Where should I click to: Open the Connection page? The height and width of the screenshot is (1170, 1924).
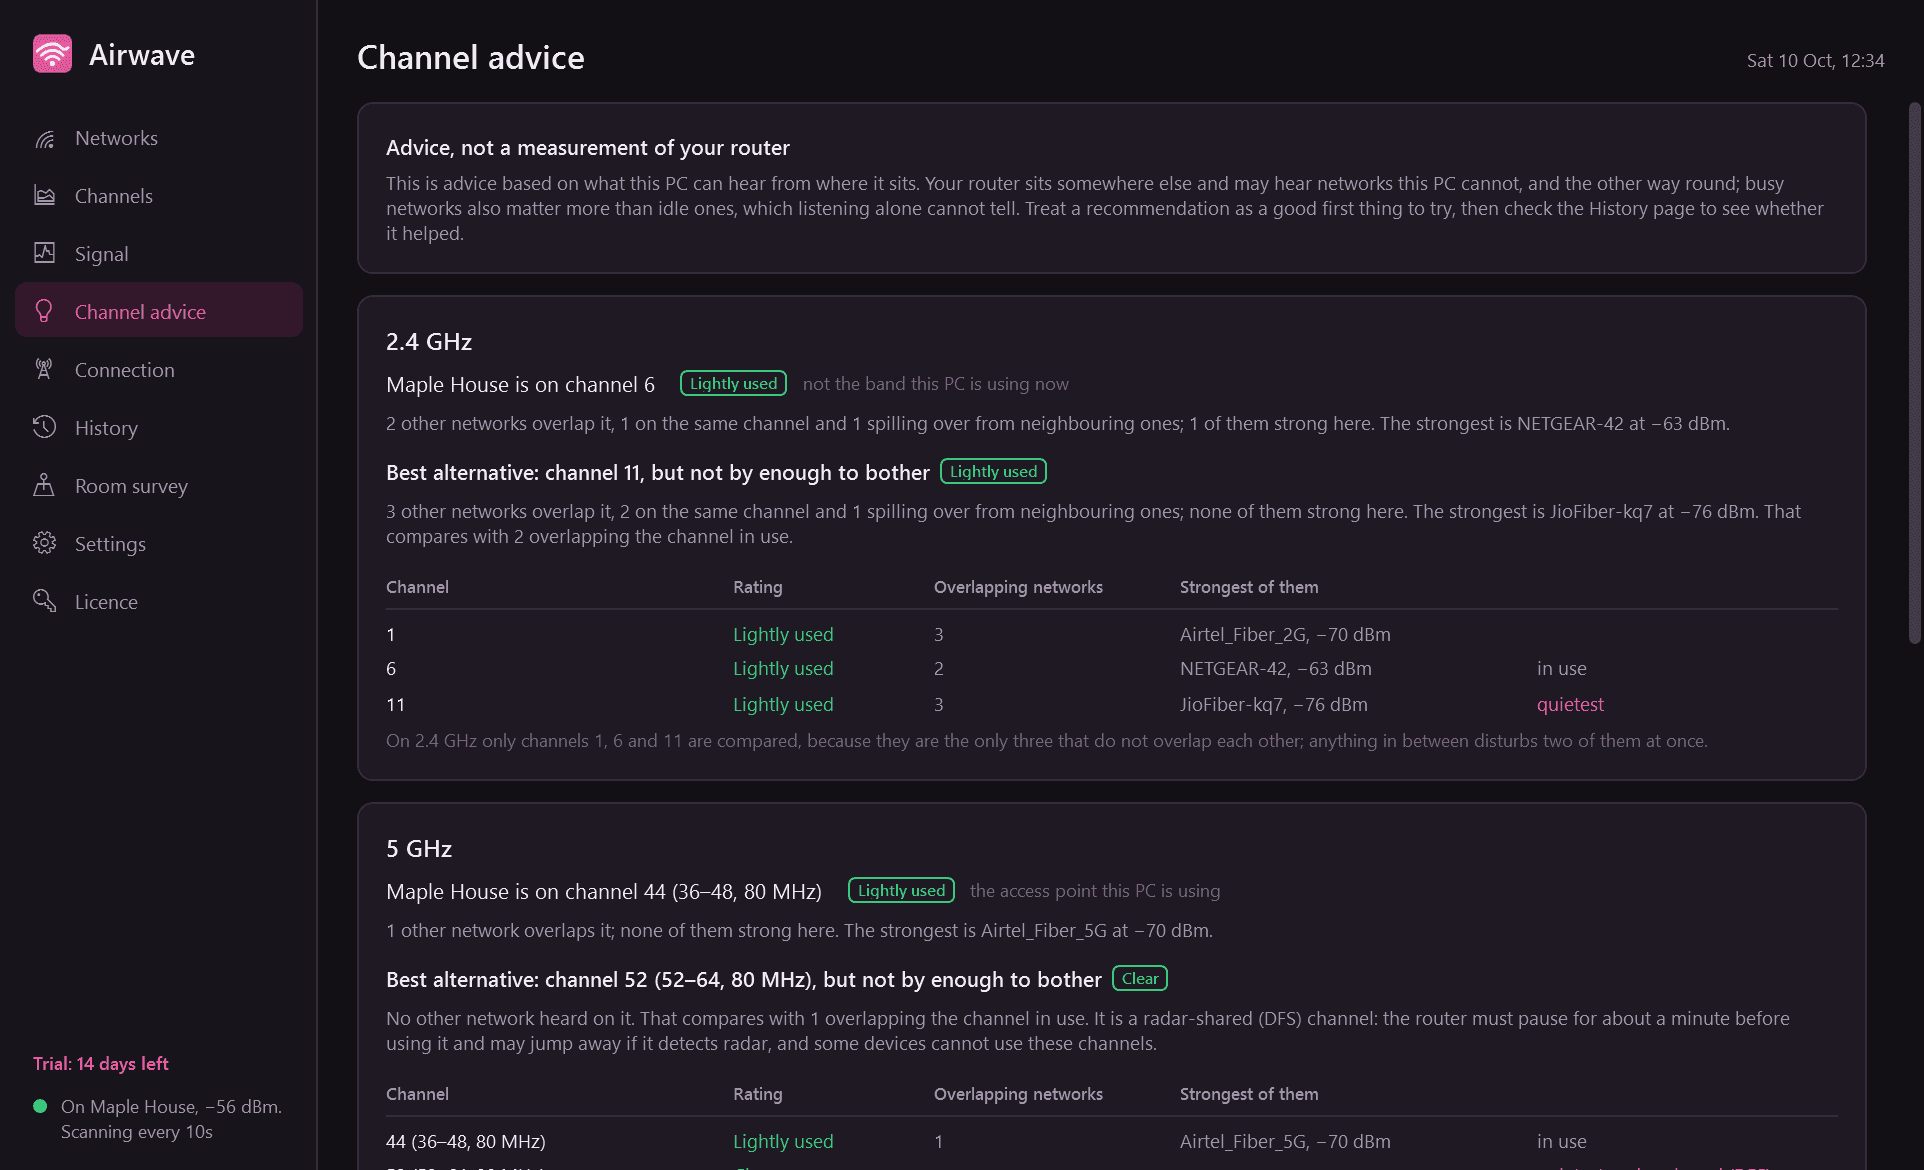point(159,370)
